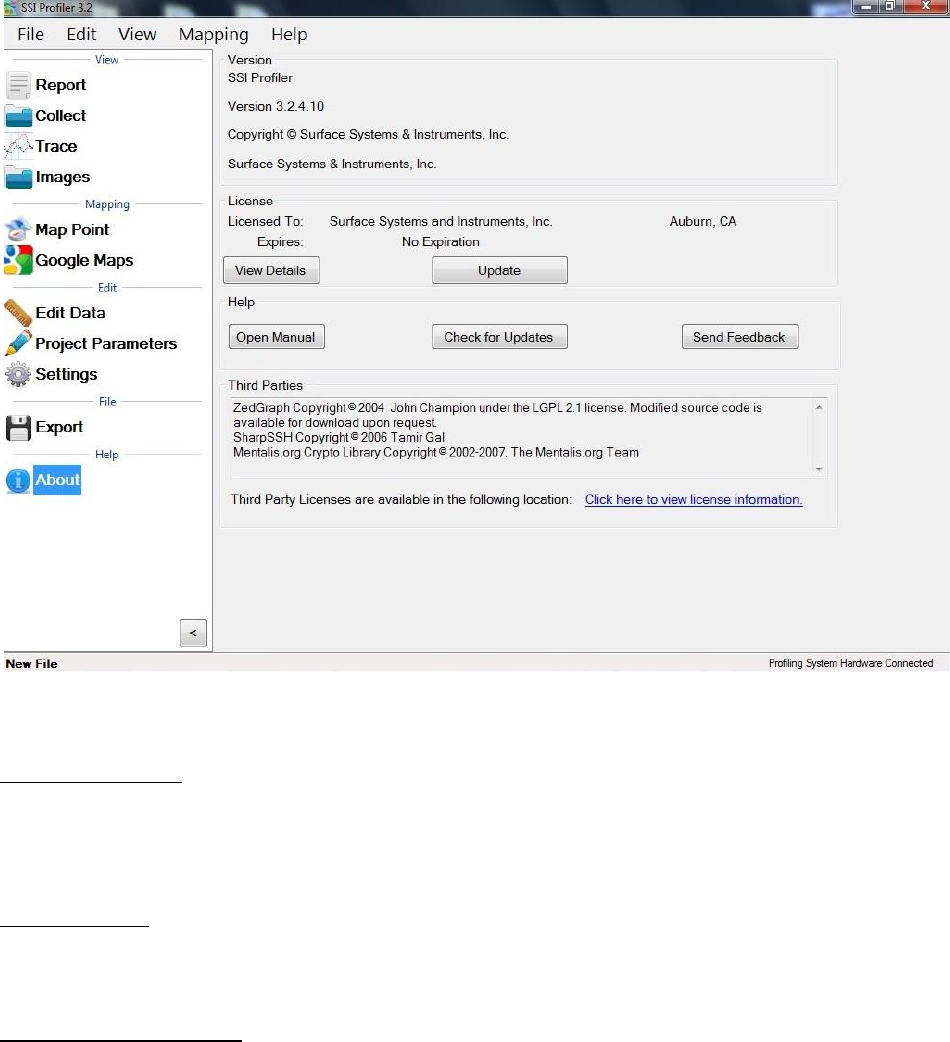Click the link to view license information
950x1042 pixels.
(x=694, y=500)
